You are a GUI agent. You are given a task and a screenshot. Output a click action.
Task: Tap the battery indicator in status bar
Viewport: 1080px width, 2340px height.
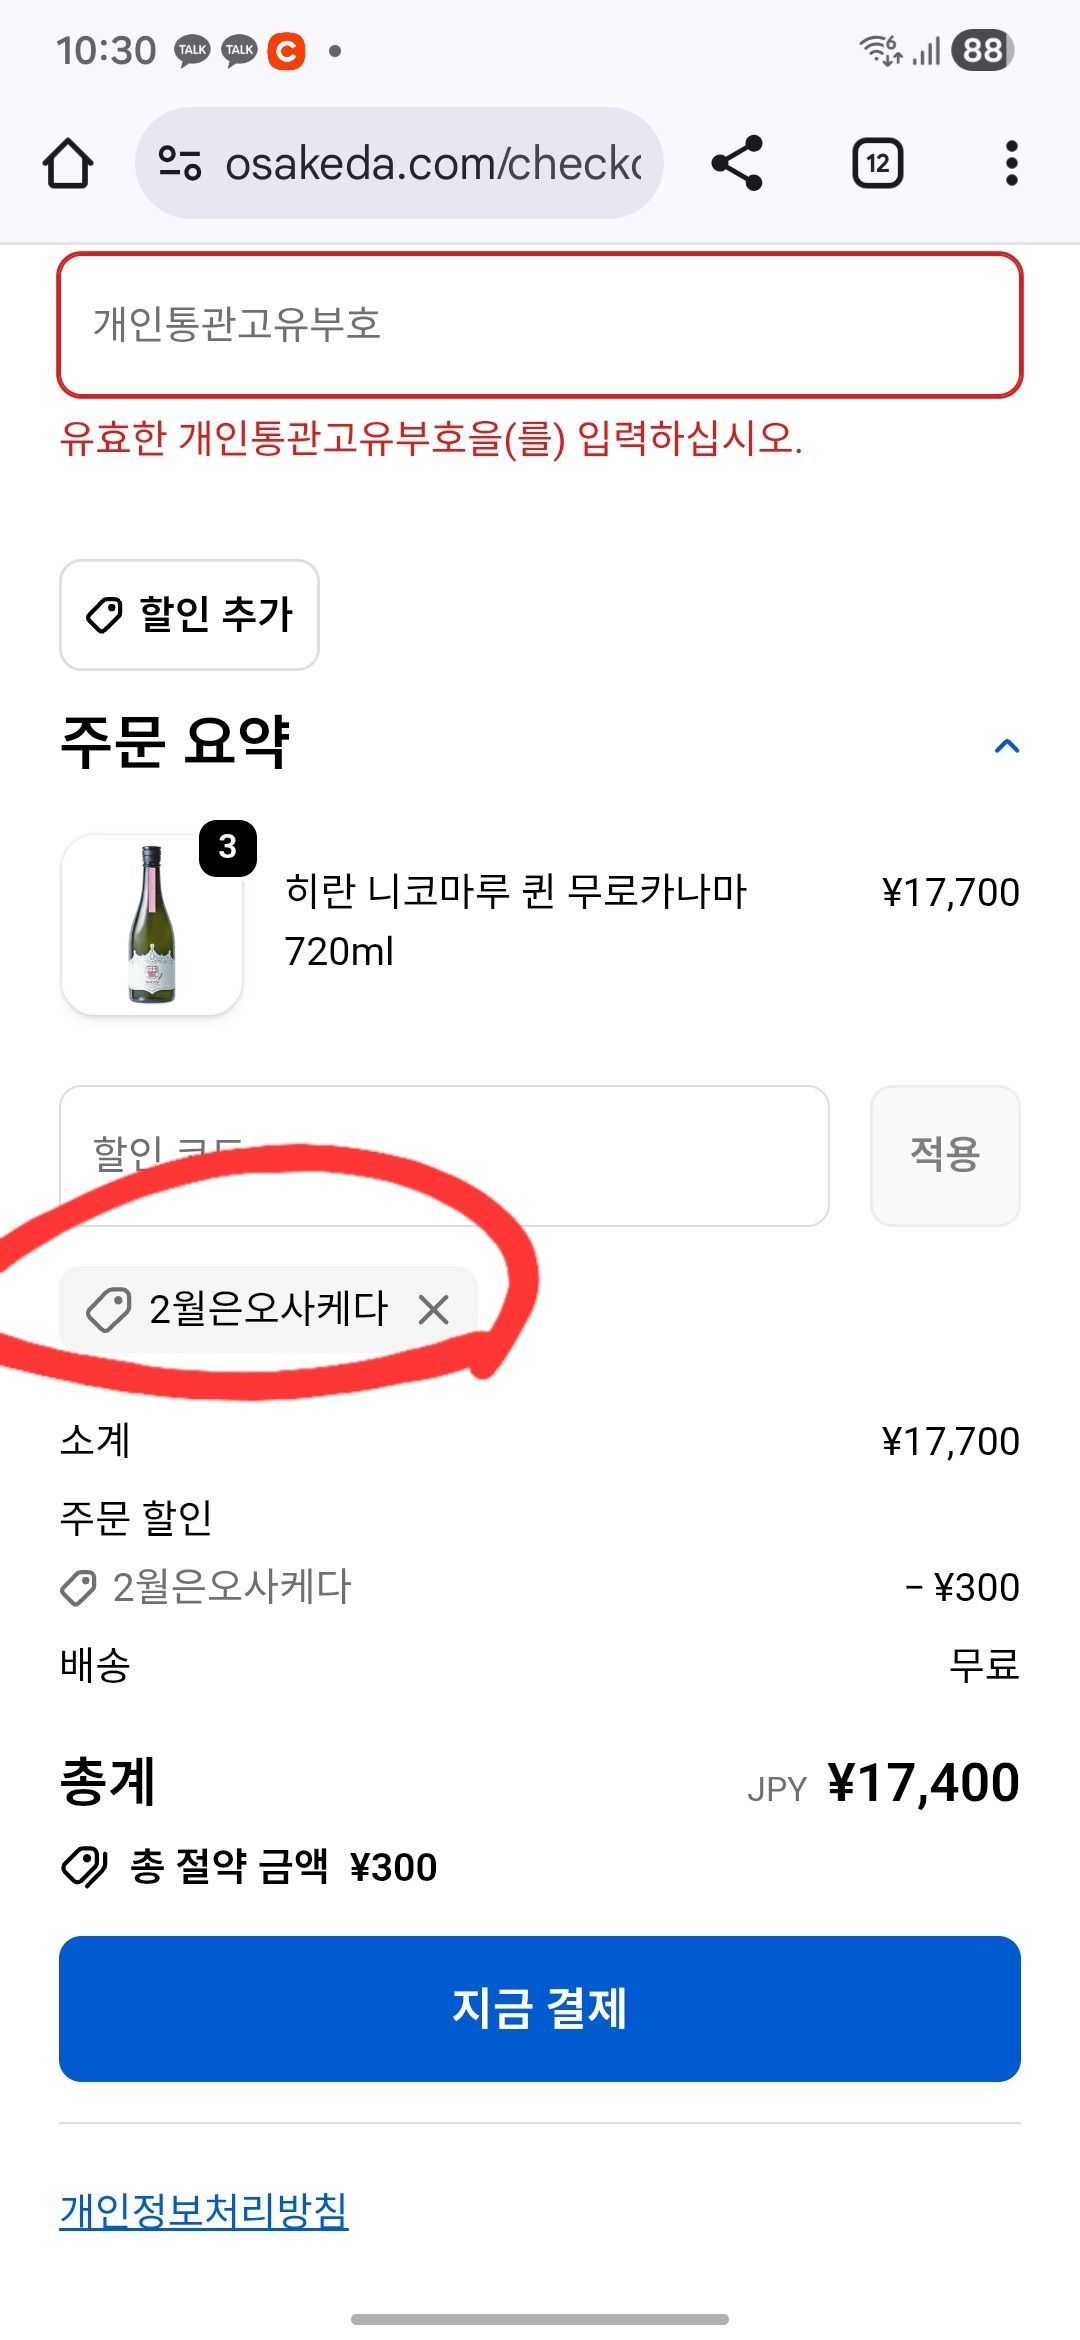click(x=982, y=50)
